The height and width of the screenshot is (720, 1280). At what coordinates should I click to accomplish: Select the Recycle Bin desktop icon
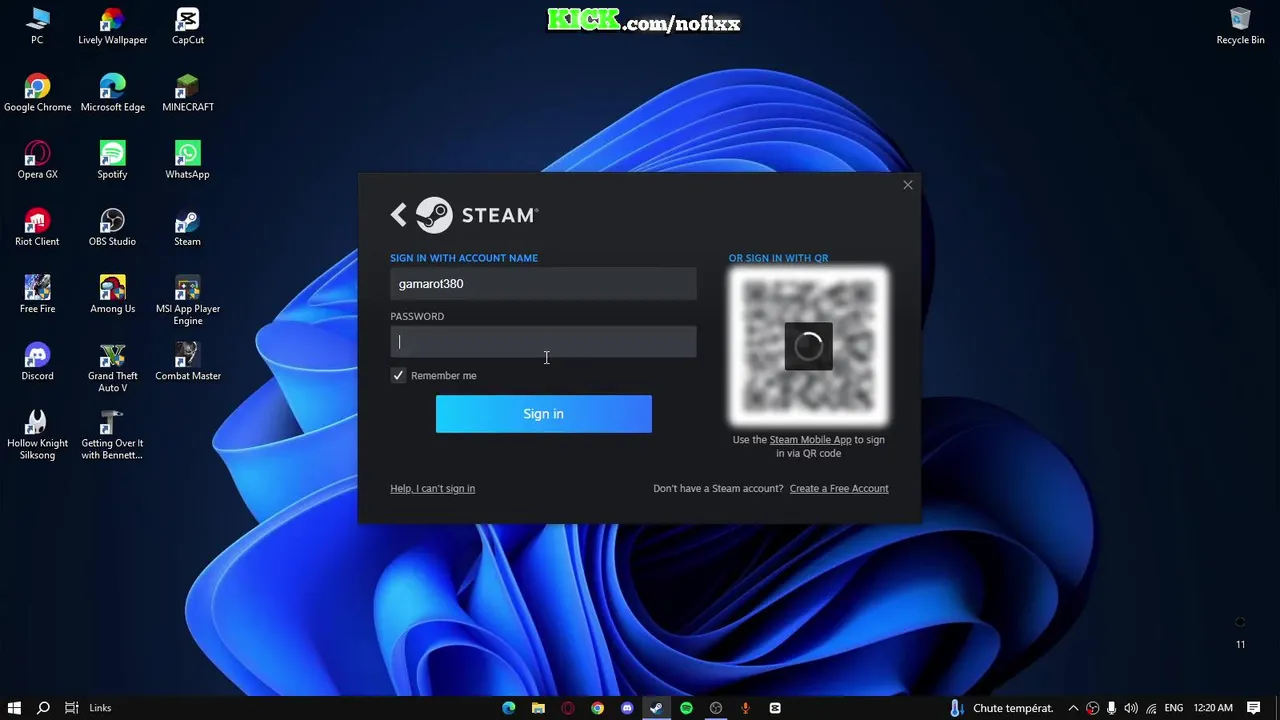coord(1240,26)
